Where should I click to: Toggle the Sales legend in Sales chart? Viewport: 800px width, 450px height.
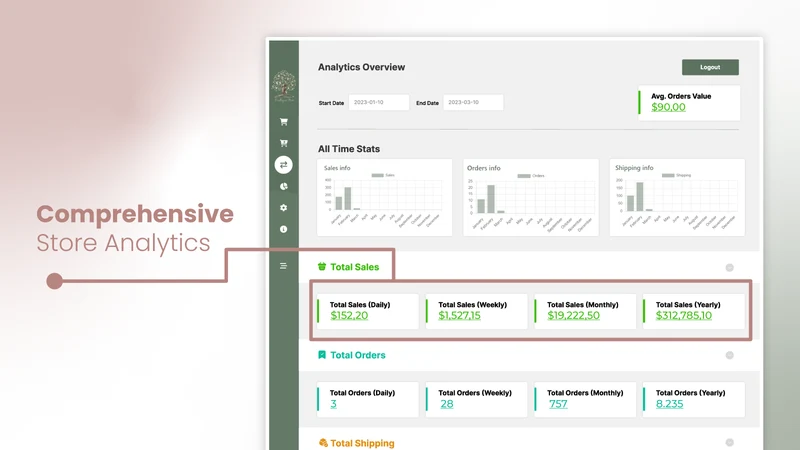[383, 175]
